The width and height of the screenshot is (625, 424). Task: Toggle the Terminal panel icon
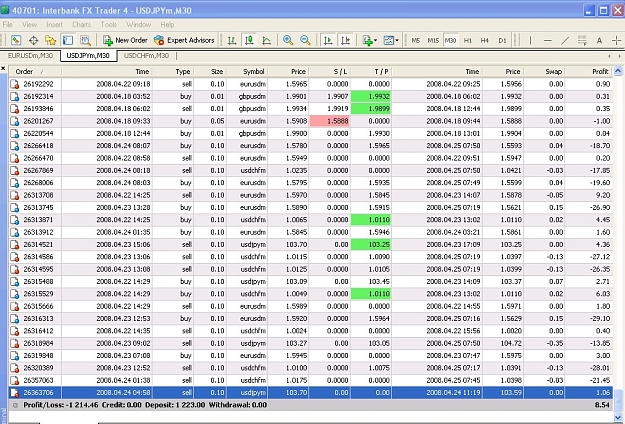(68, 40)
